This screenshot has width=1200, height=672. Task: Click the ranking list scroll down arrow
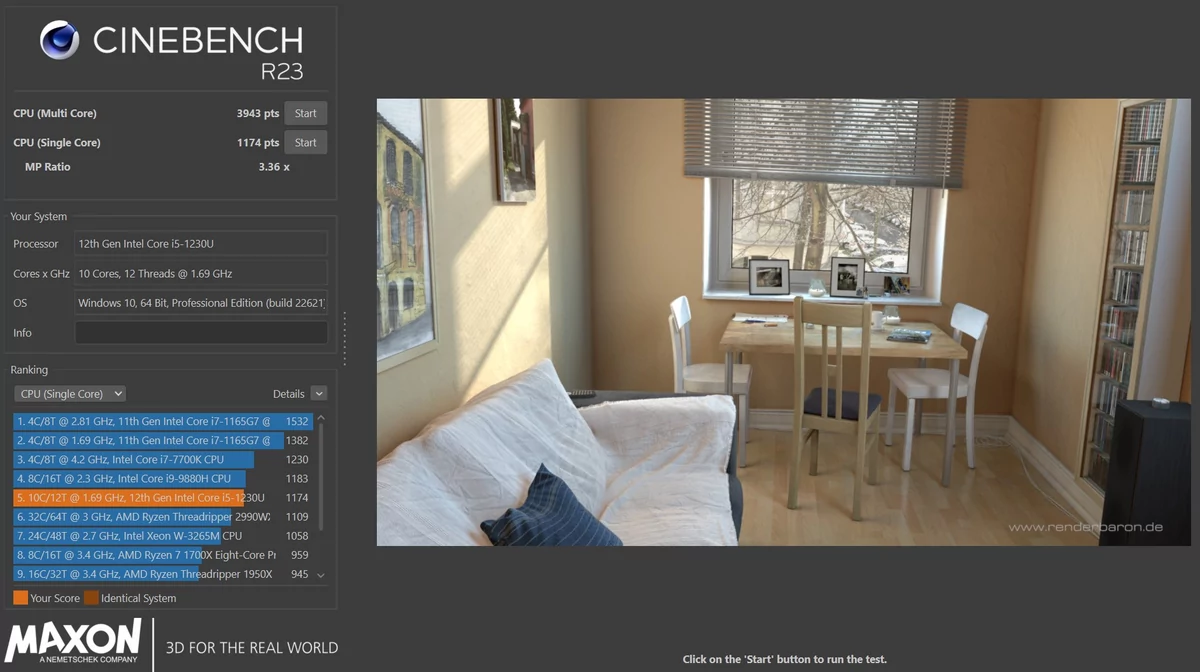point(321,576)
